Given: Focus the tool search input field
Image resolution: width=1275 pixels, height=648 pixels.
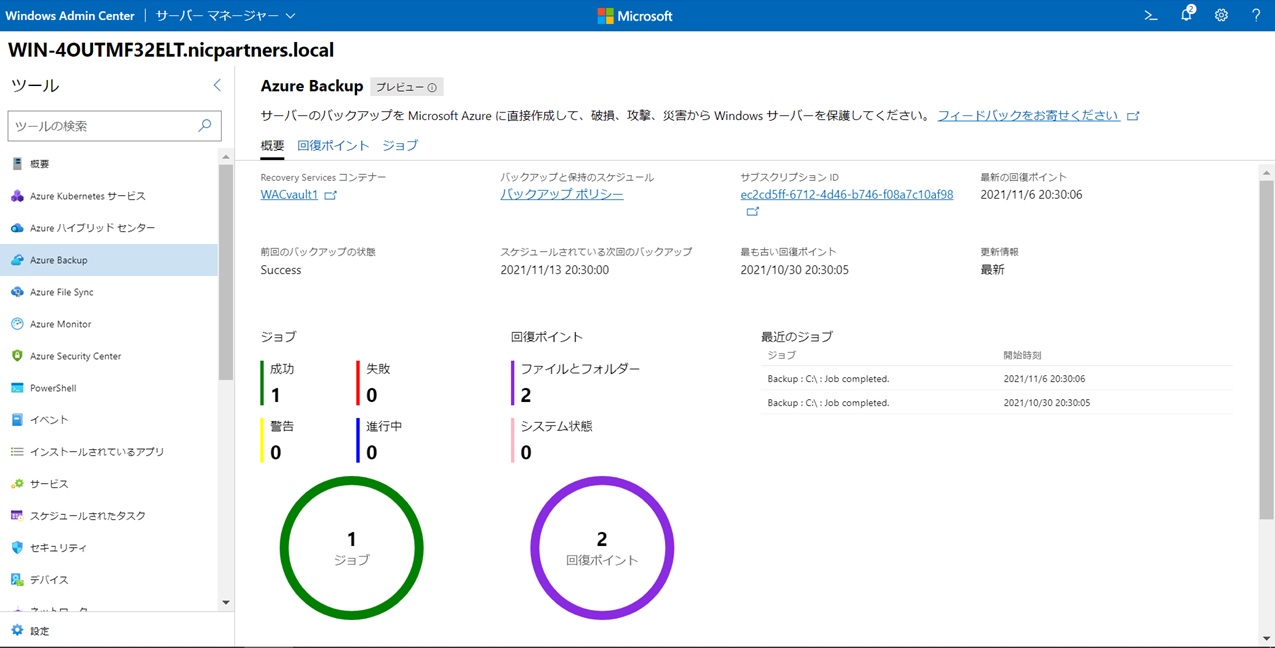Looking at the screenshot, I should [x=103, y=126].
